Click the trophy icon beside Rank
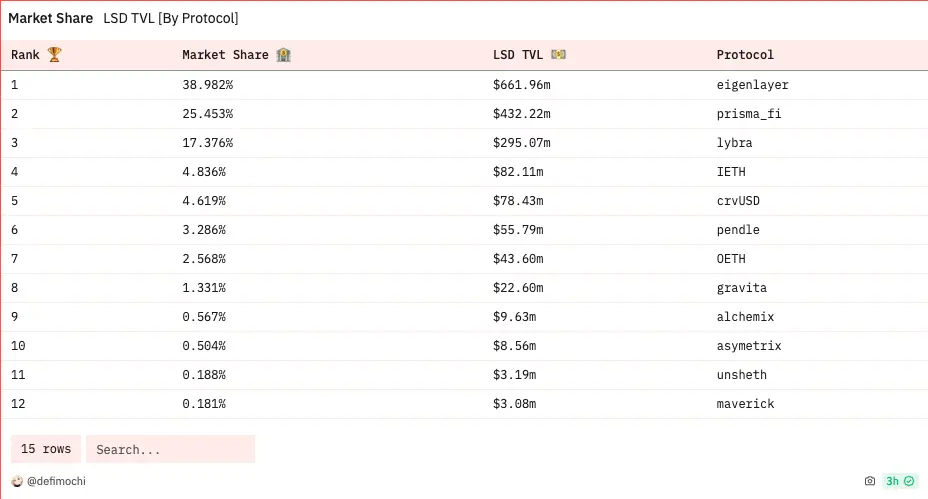Image resolution: width=928 pixels, height=499 pixels. pos(54,54)
